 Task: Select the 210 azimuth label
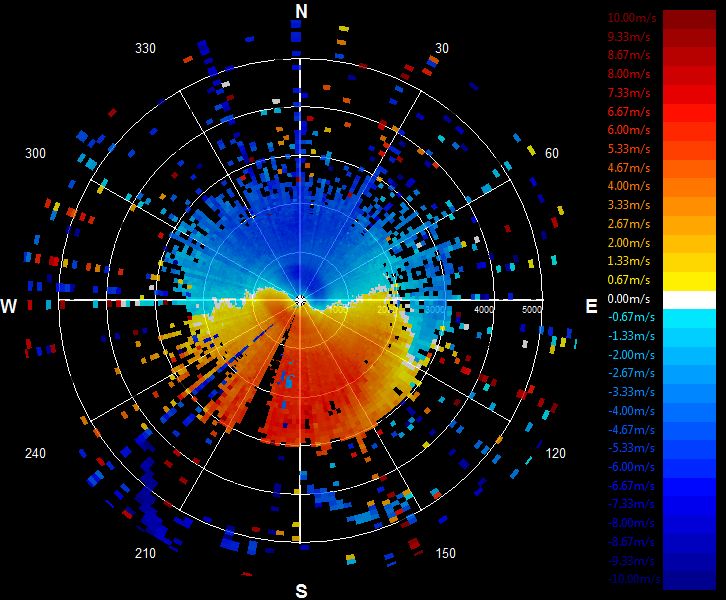coord(145,553)
